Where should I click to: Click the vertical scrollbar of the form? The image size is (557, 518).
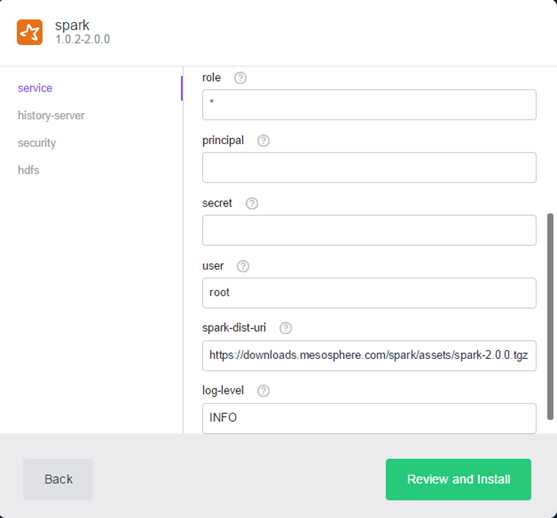tap(550, 317)
